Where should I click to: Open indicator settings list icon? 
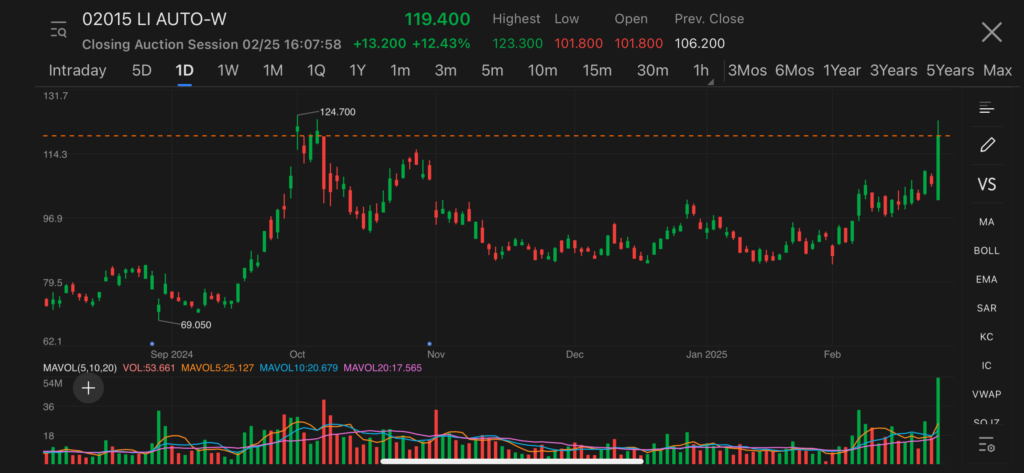point(986,444)
